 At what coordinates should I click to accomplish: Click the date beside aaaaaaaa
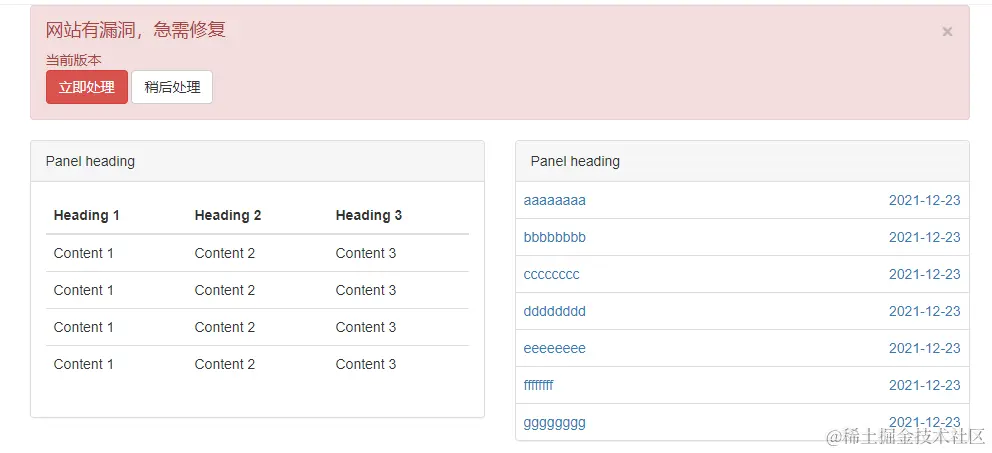[924, 200]
